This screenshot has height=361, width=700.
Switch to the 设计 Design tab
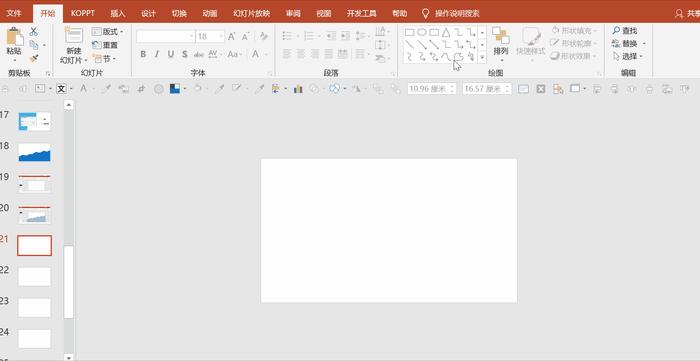point(149,13)
